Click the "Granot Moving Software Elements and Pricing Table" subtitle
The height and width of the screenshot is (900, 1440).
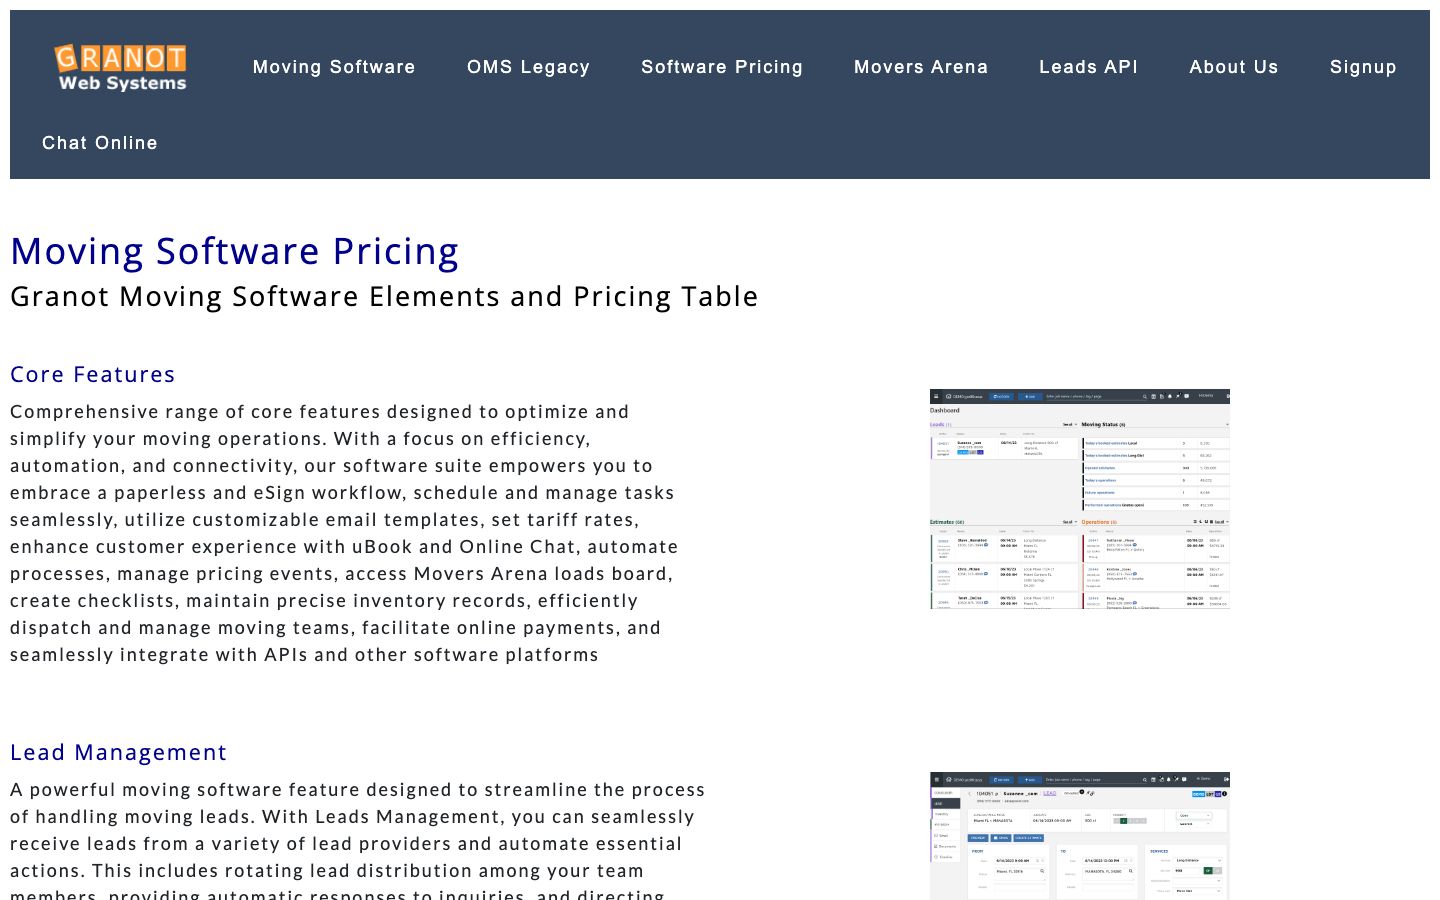pos(384,296)
